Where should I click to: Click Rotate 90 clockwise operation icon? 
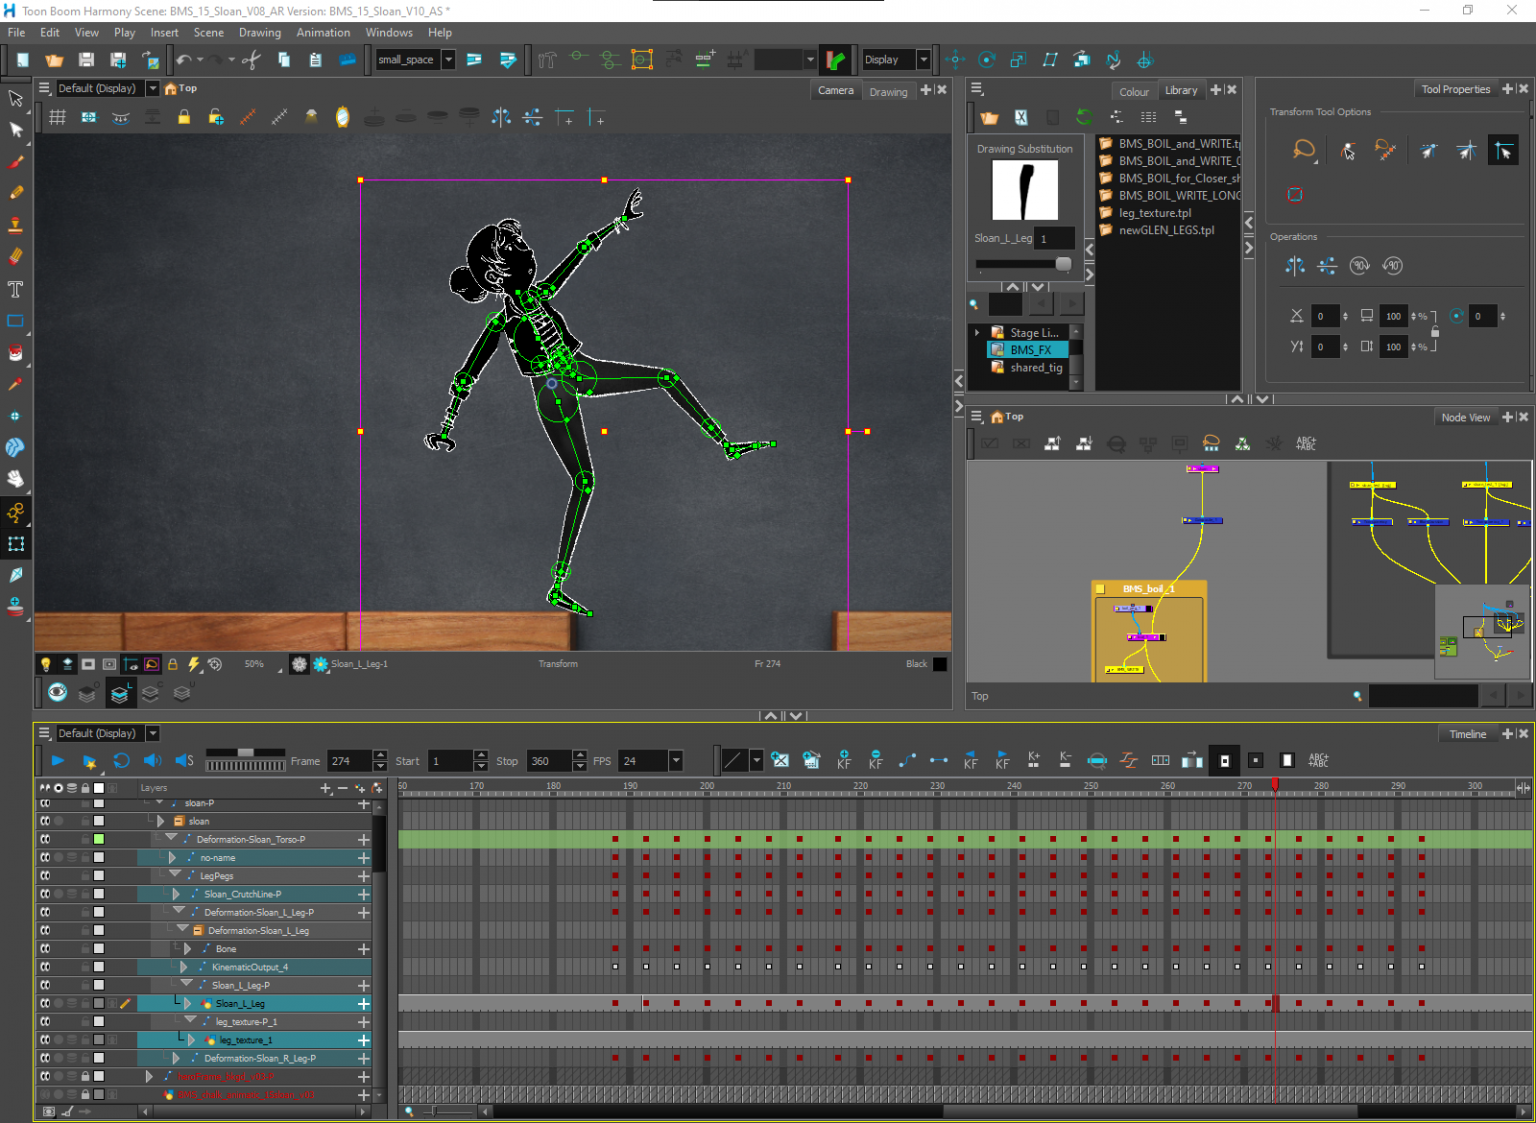click(x=1359, y=266)
